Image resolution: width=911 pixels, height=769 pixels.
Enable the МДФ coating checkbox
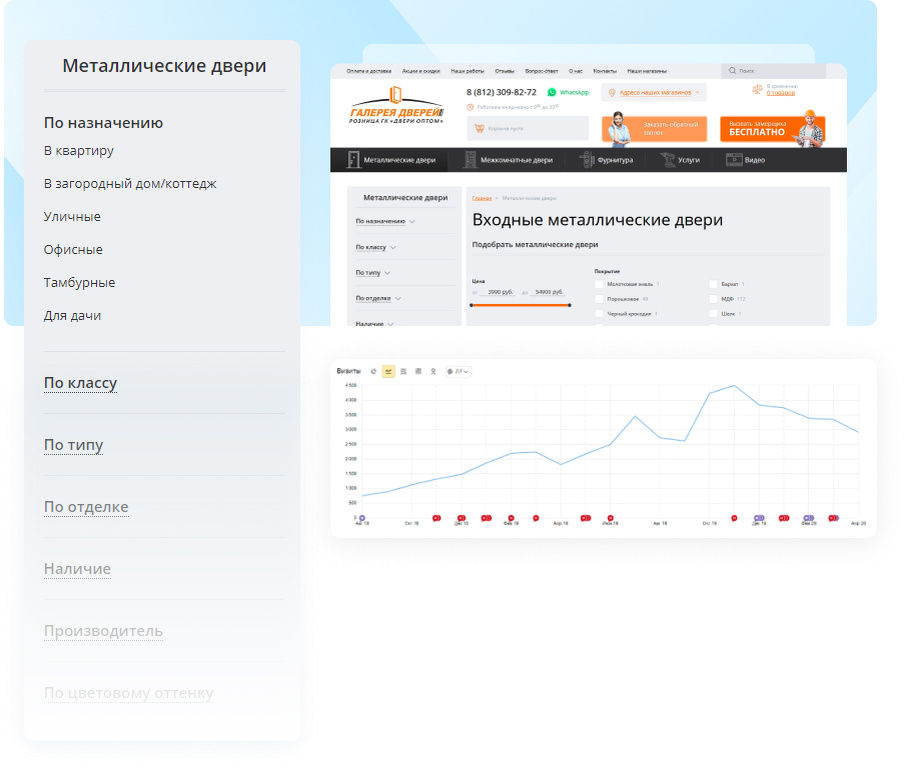(x=713, y=299)
